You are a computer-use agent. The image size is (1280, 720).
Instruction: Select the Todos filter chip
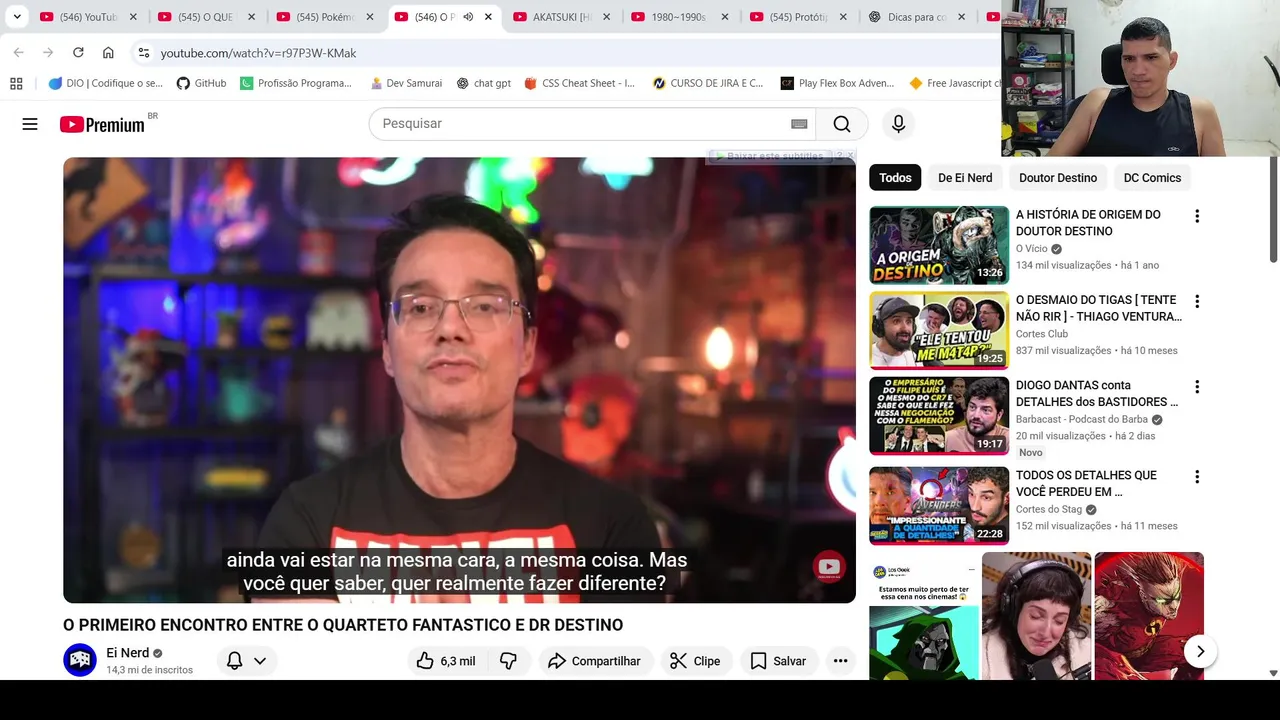pyautogui.click(x=895, y=178)
